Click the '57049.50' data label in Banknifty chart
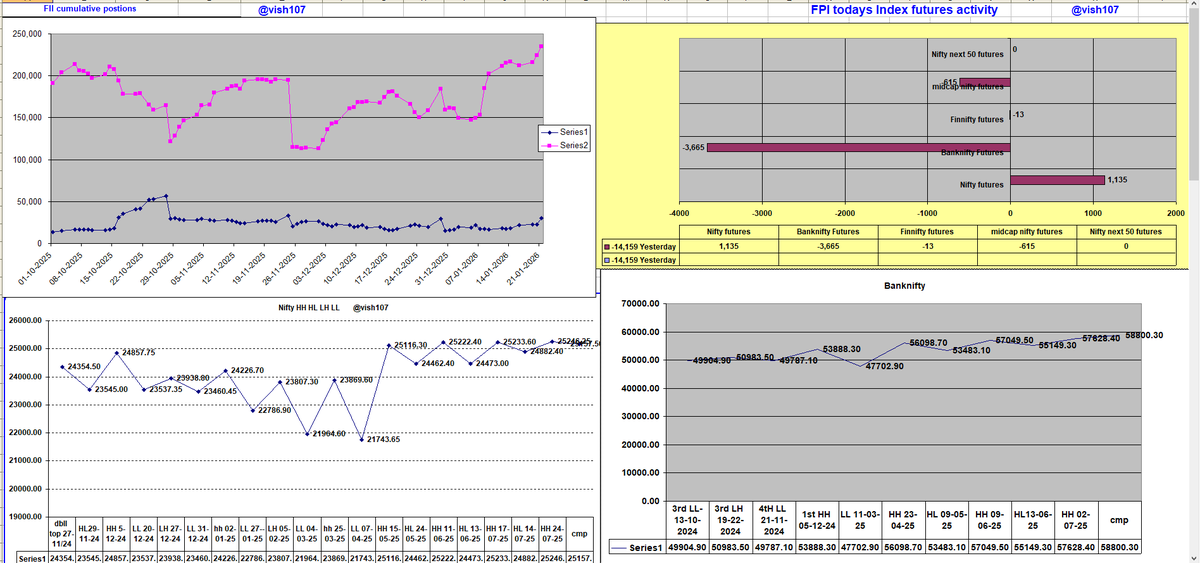1200x563 pixels. pyautogui.click(x=1014, y=341)
